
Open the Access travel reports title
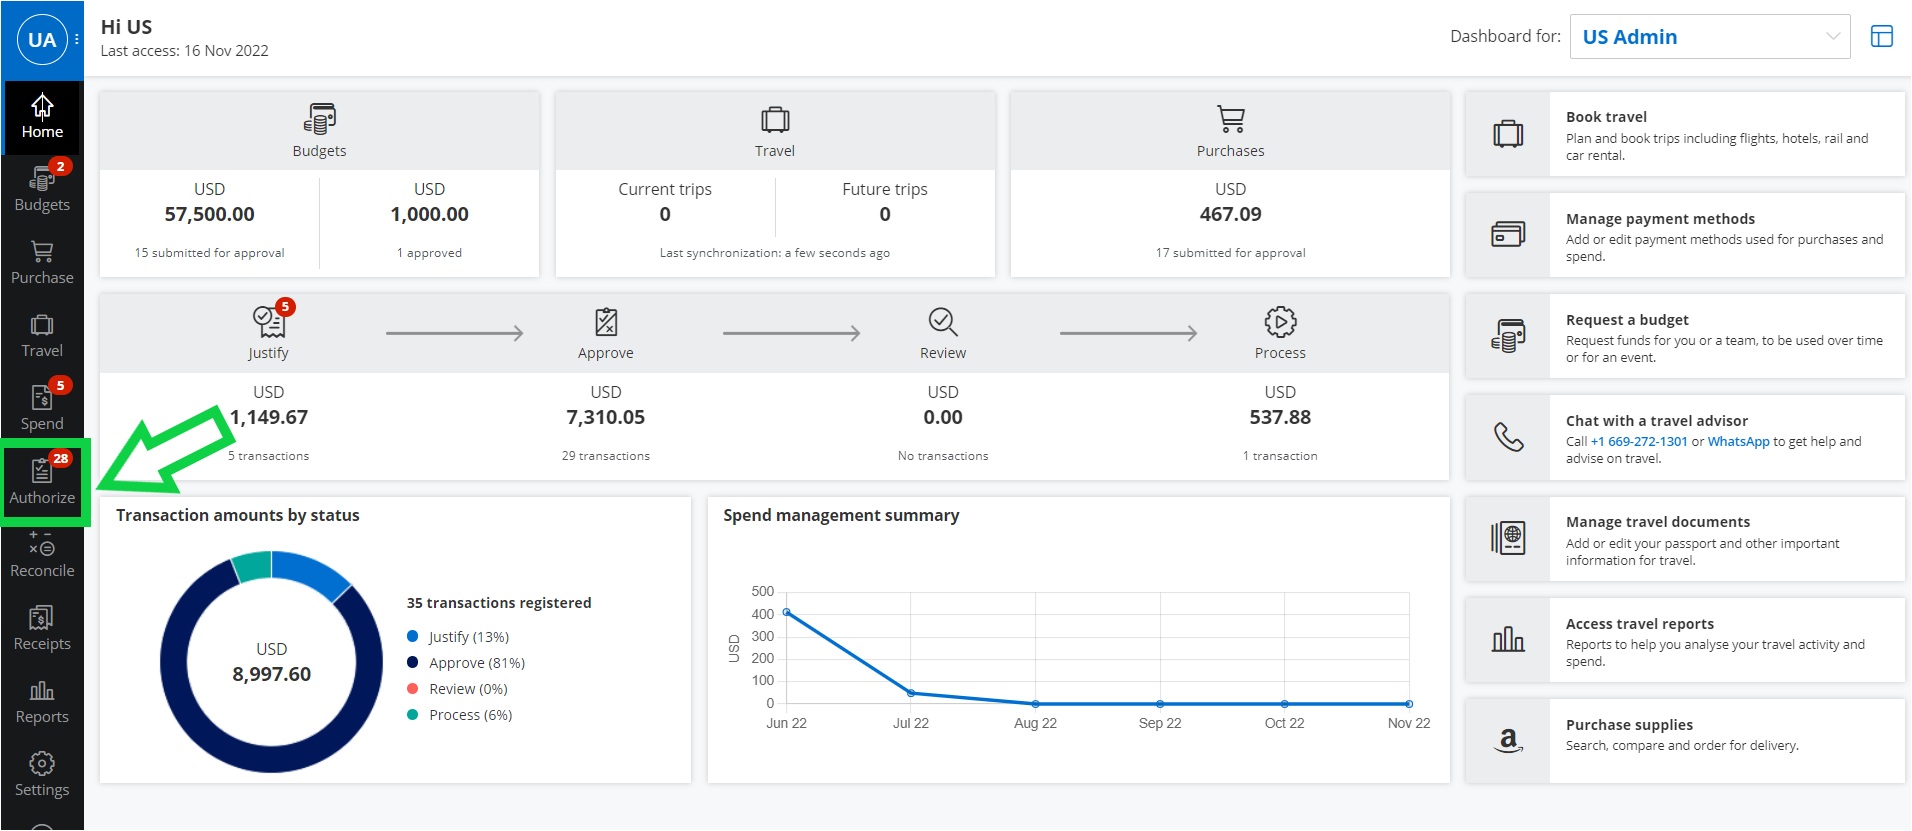1640,624
